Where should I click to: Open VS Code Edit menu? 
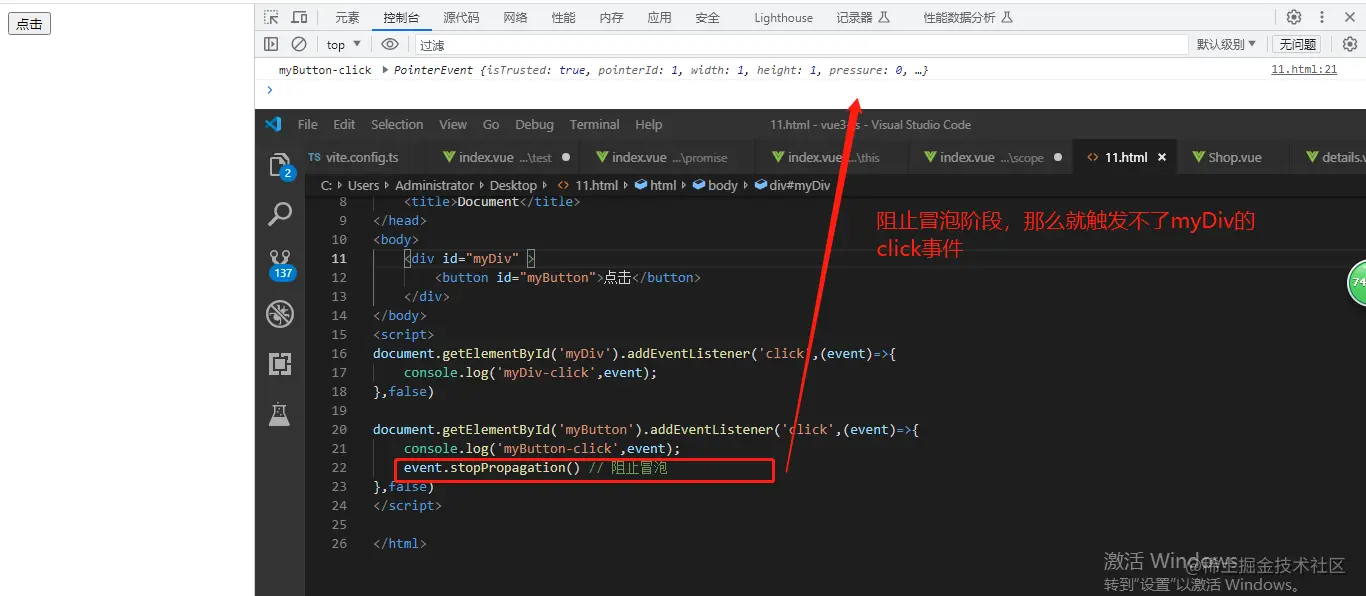[344, 124]
